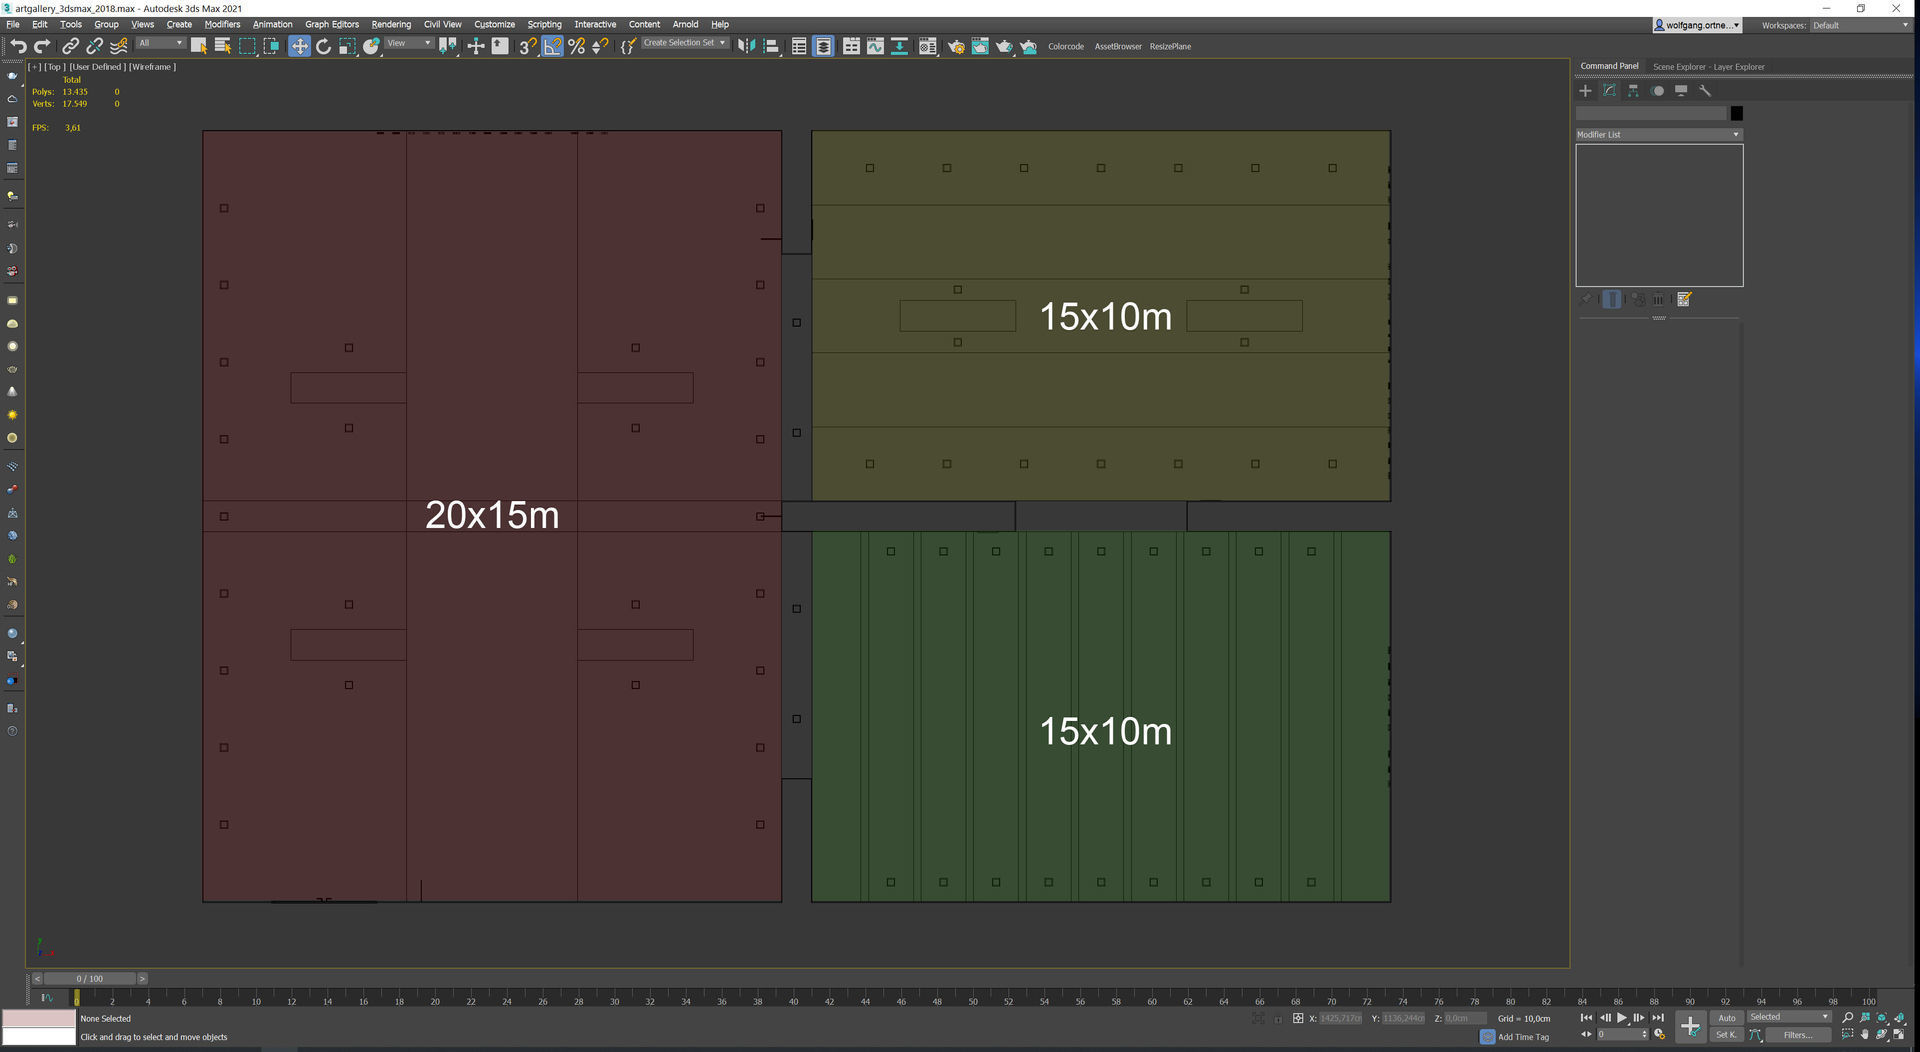Screen dimensions: 1920x1052
Task: Launch the AssetBrowser button
Action: pos(1118,46)
